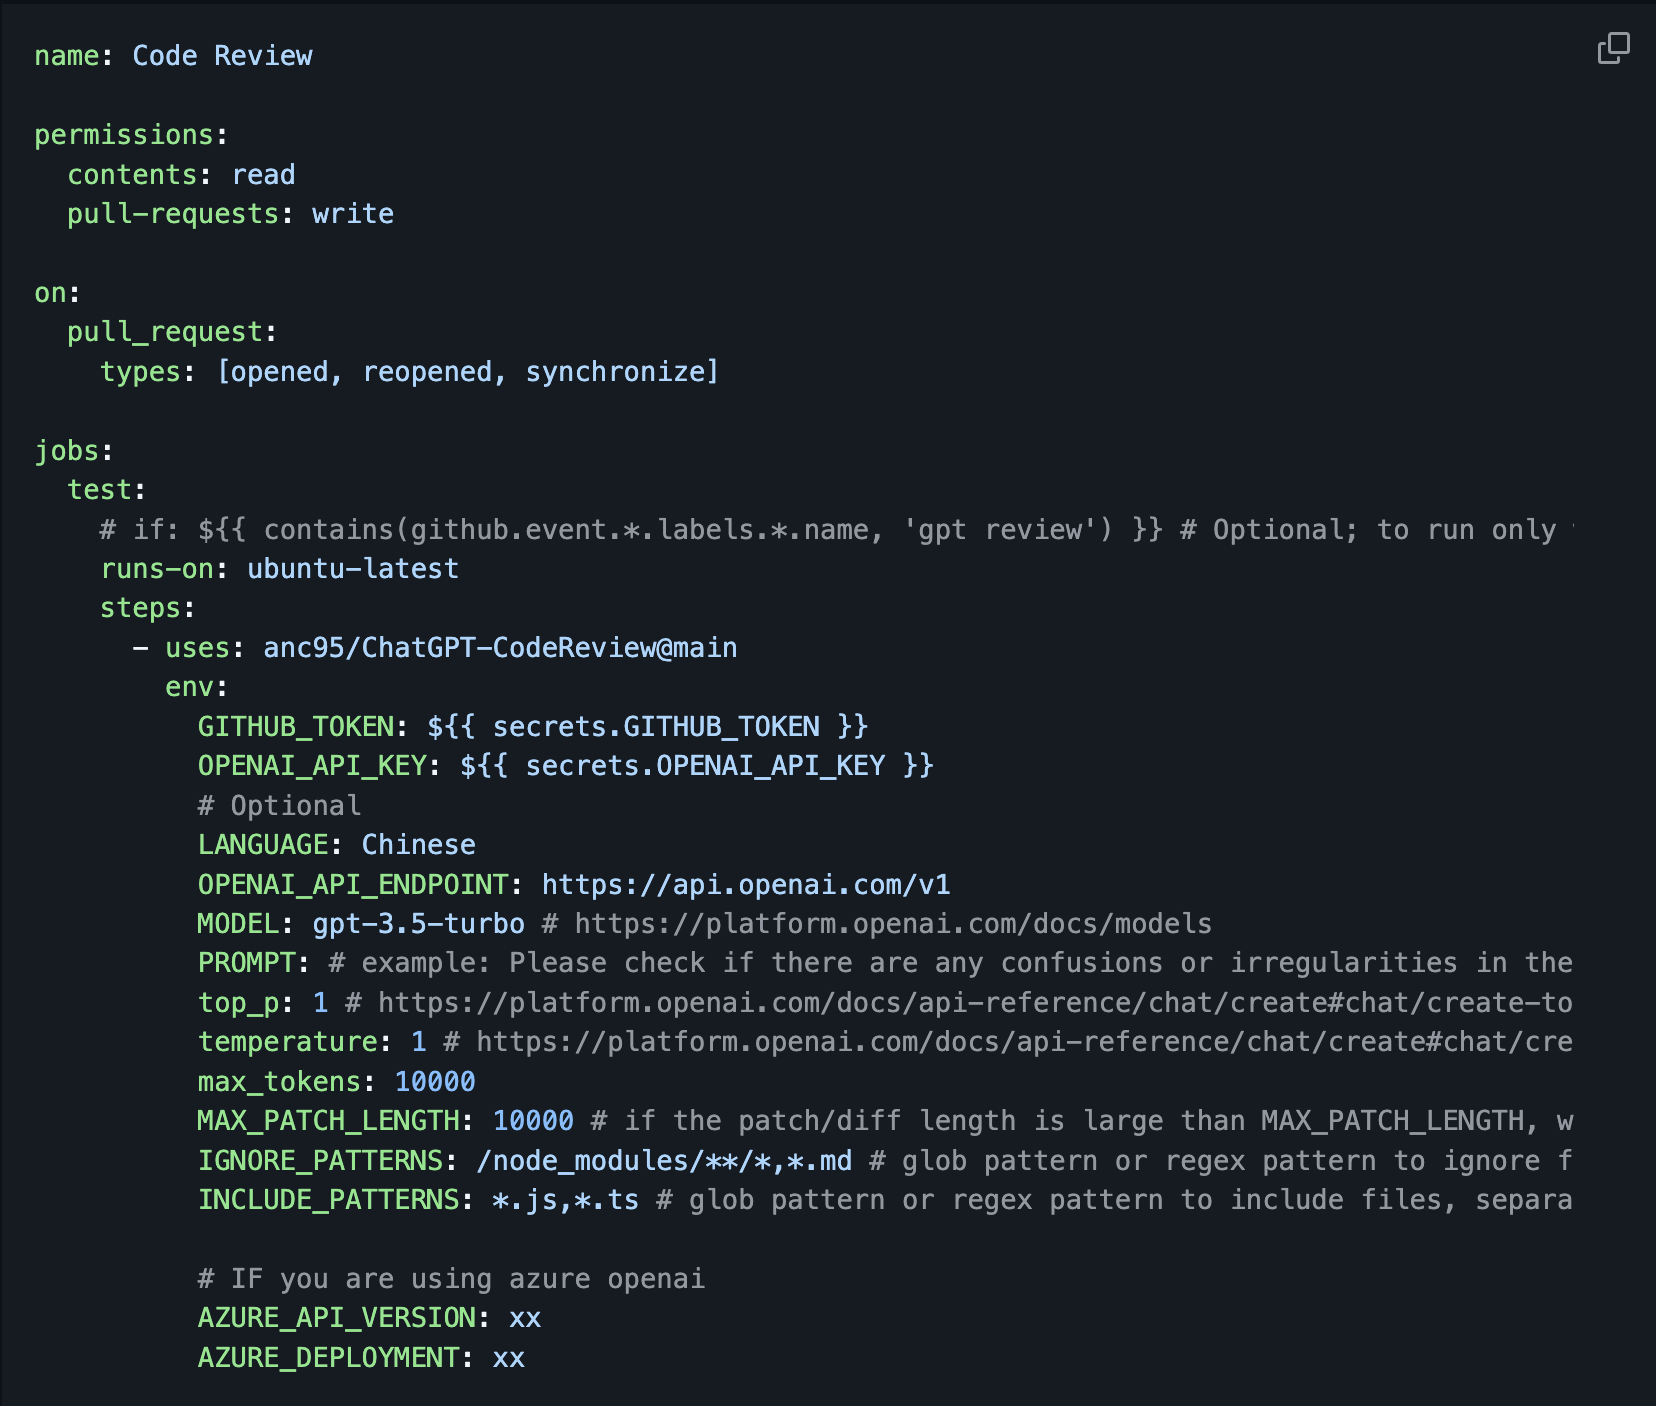Click 'anc95/ChatGPT-CodeReview@main' action reference

(500, 648)
